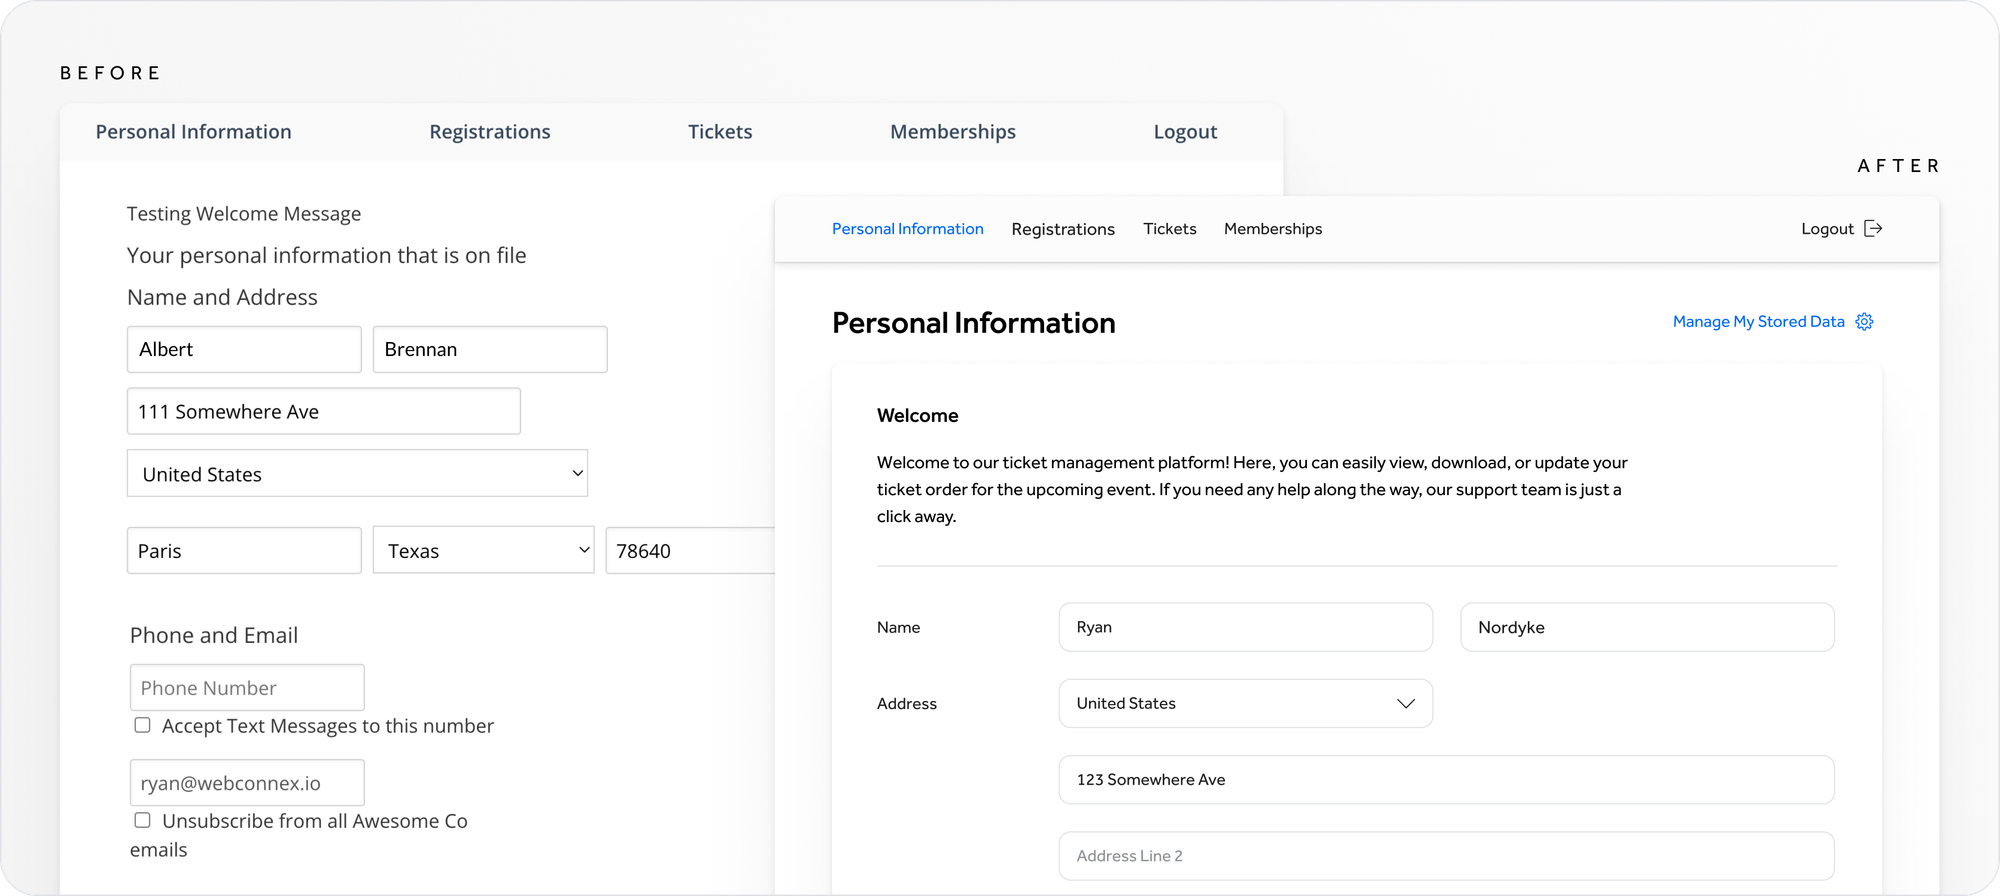The height and width of the screenshot is (896, 2000).
Task: Focus the first name field containing Ryan
Action: tap(1245, 628)
